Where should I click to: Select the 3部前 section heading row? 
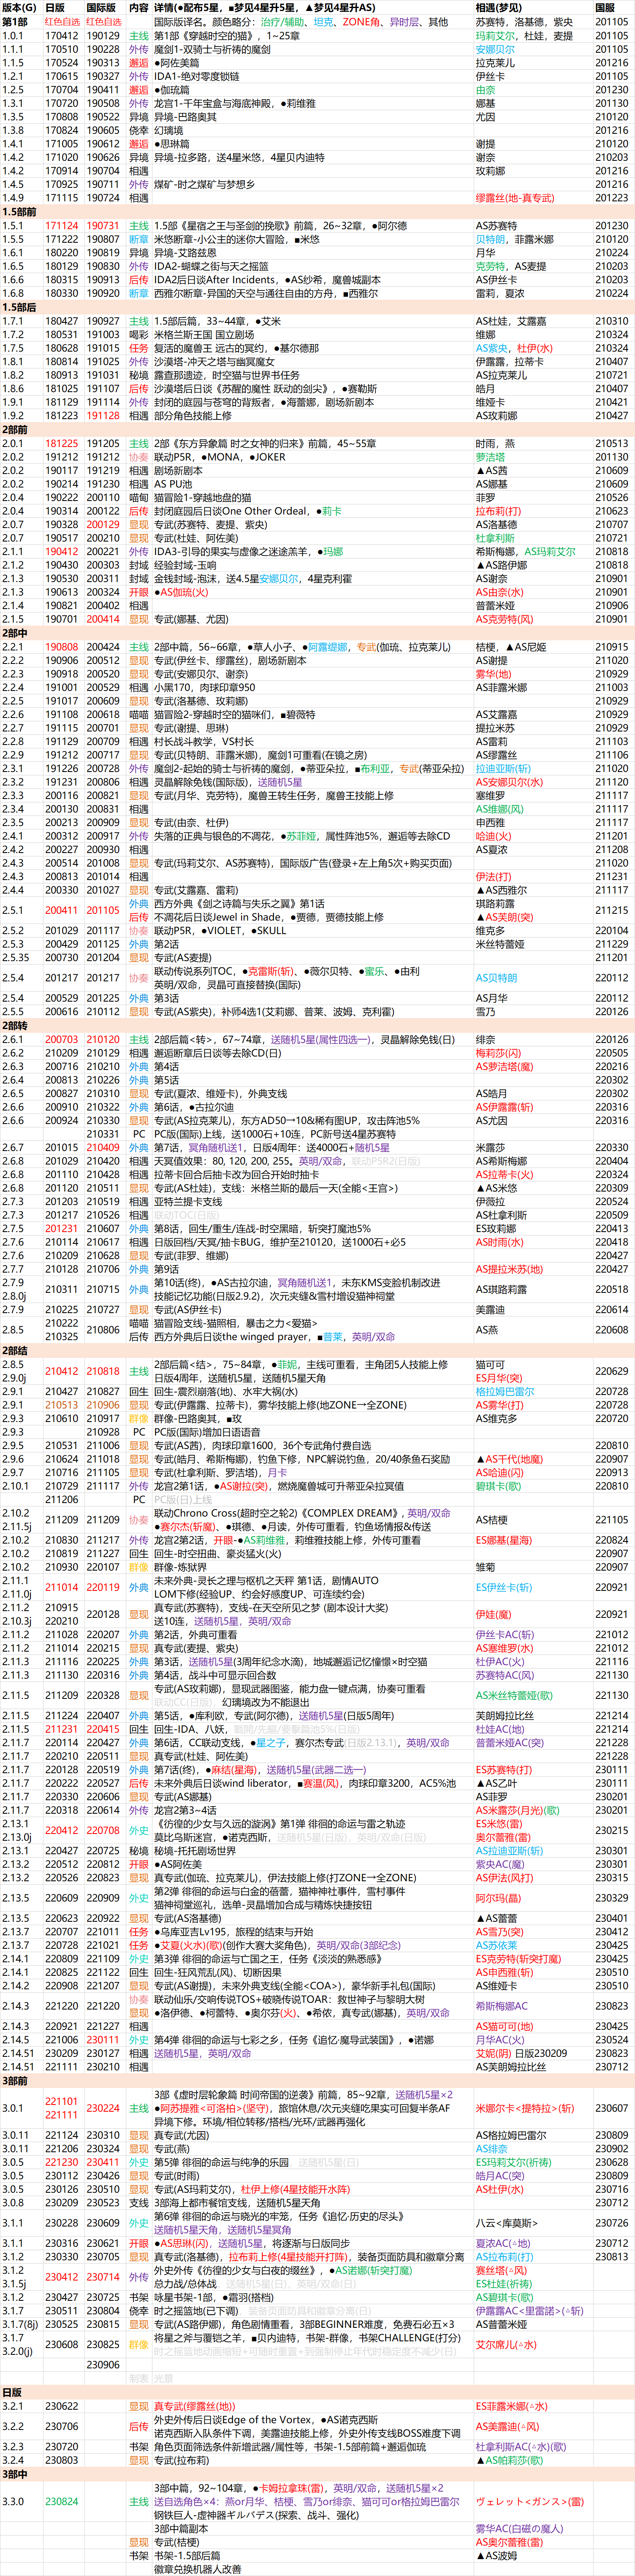click(x=15, y=2081)
